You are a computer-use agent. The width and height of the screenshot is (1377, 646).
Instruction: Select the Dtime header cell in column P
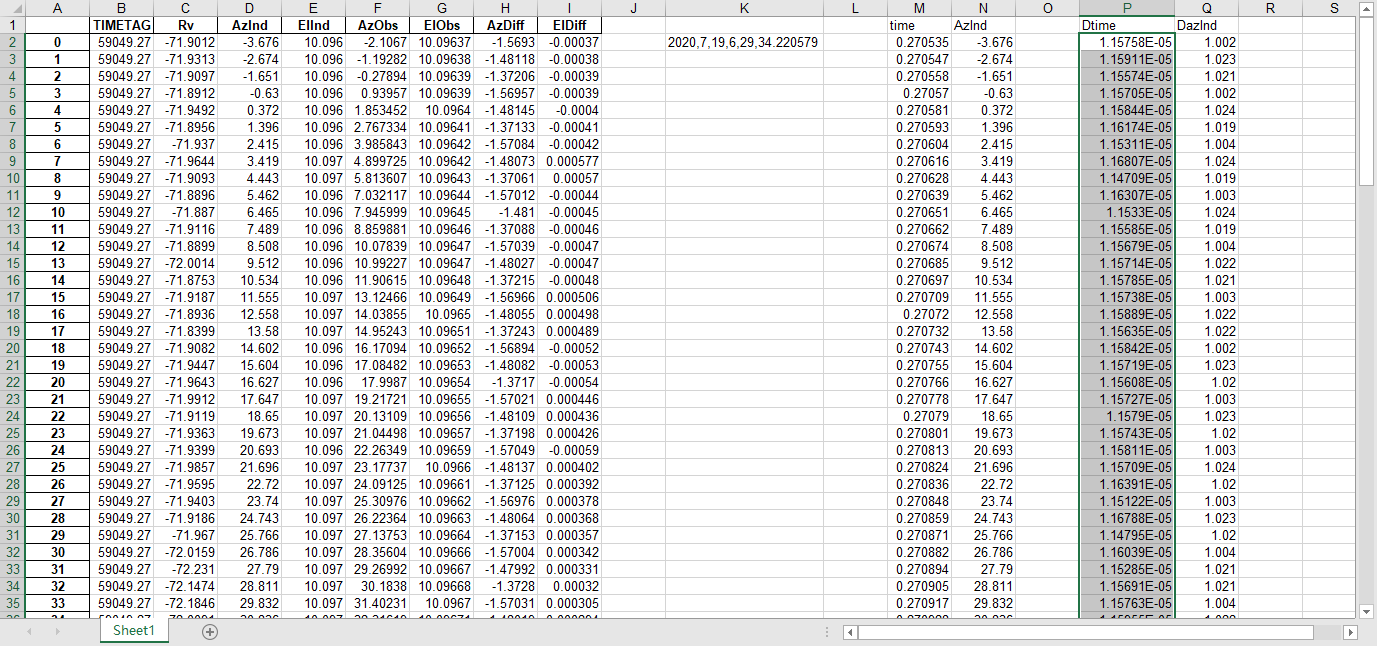[1128, 25]
